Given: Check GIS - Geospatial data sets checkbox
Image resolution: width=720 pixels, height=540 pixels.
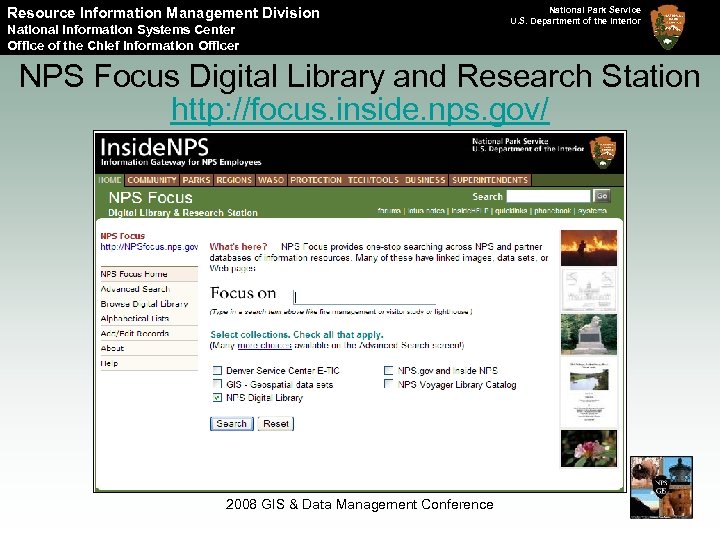Looking at the screenshot, I should point(217,384).
